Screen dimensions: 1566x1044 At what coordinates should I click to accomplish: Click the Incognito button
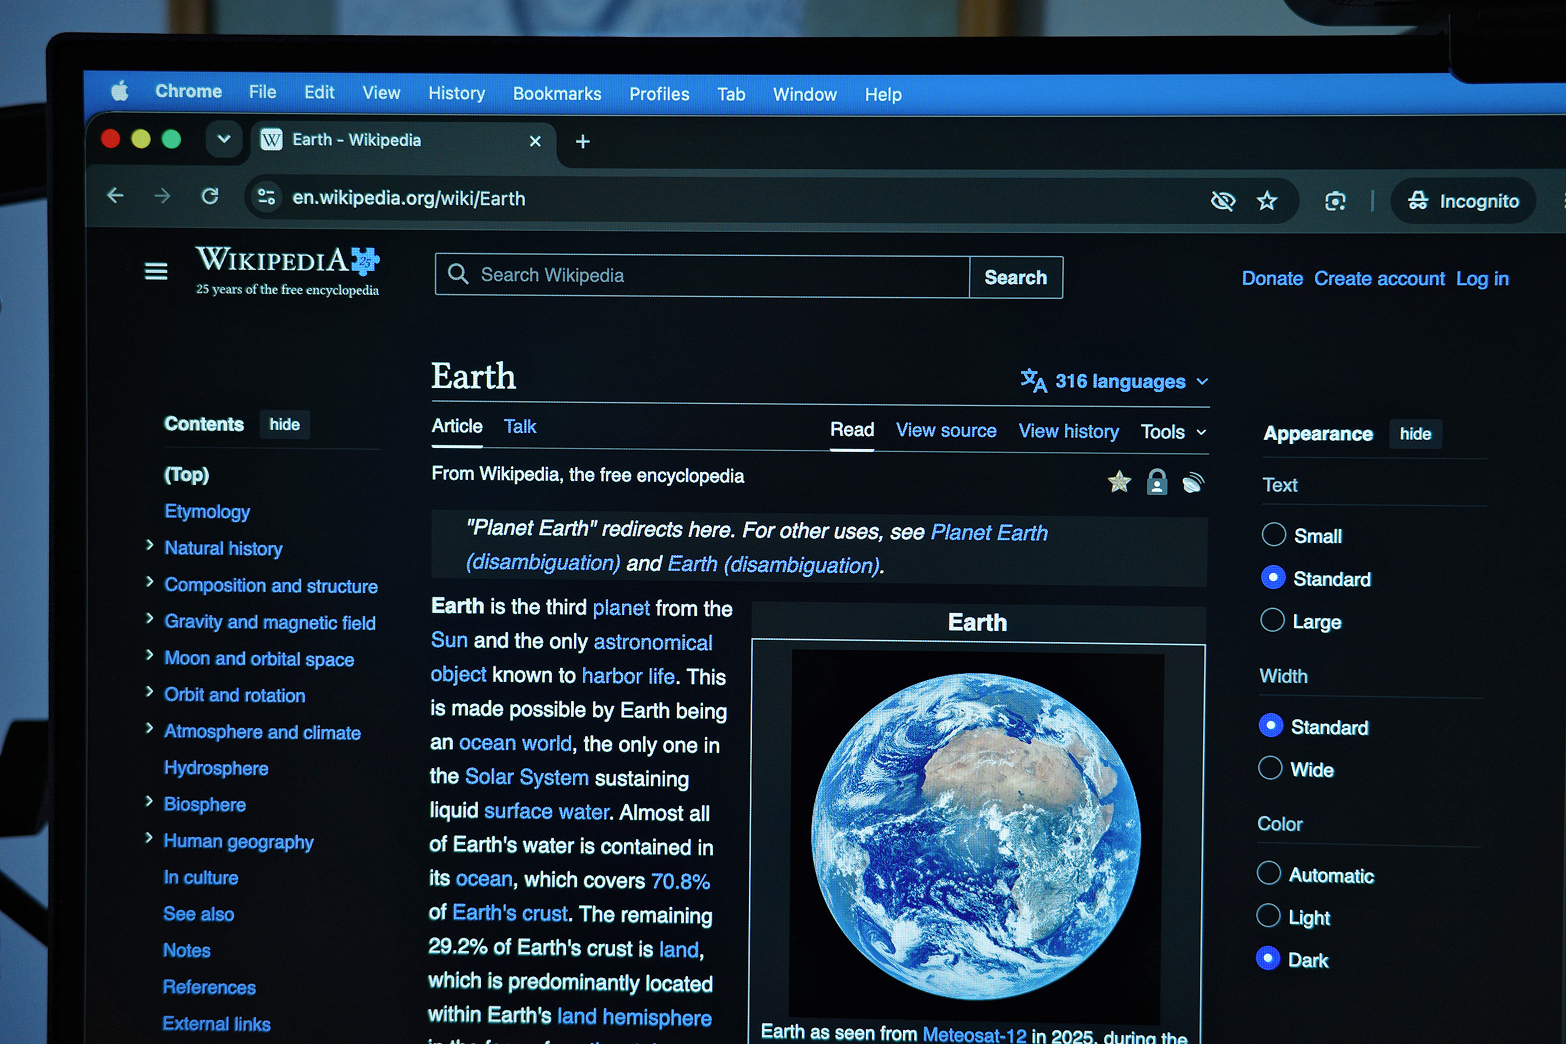(1463, 201)
